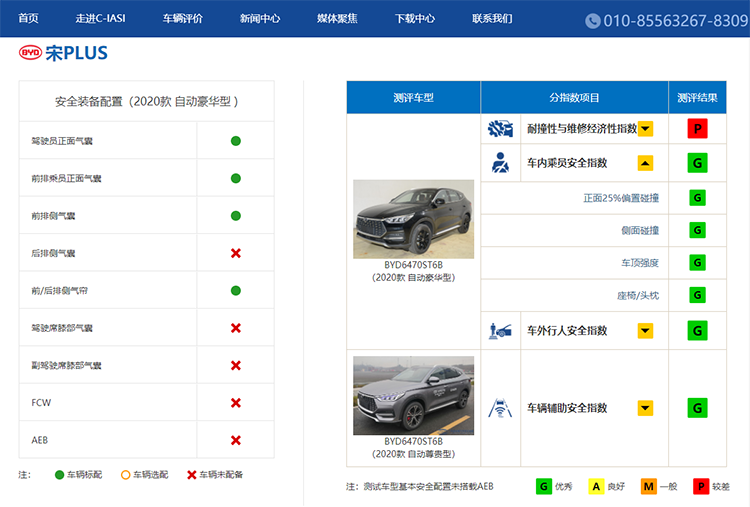
Task: Click the occupant safety seatbelt icon
Action: 500,163
